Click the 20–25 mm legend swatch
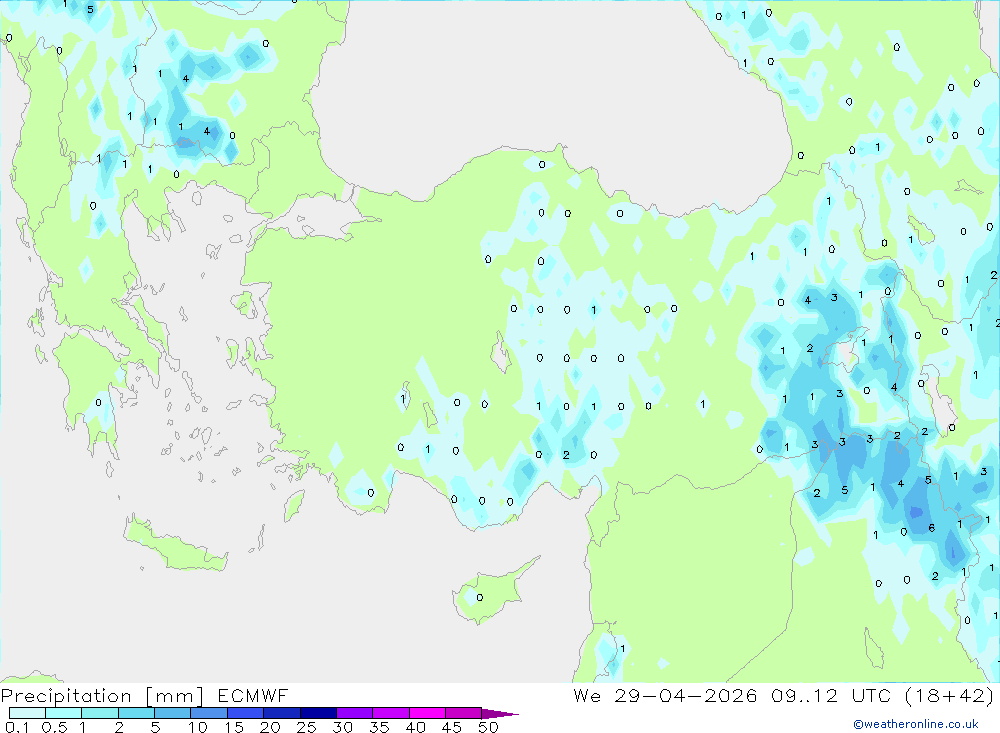 [x=282, y=713]
